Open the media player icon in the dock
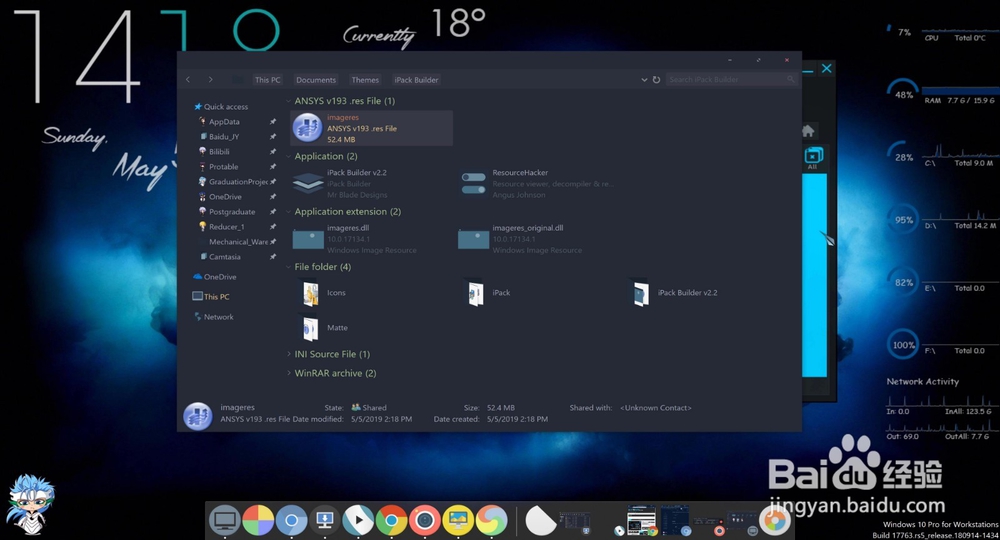The image size is (1000, 540). [x=358, y=520]
